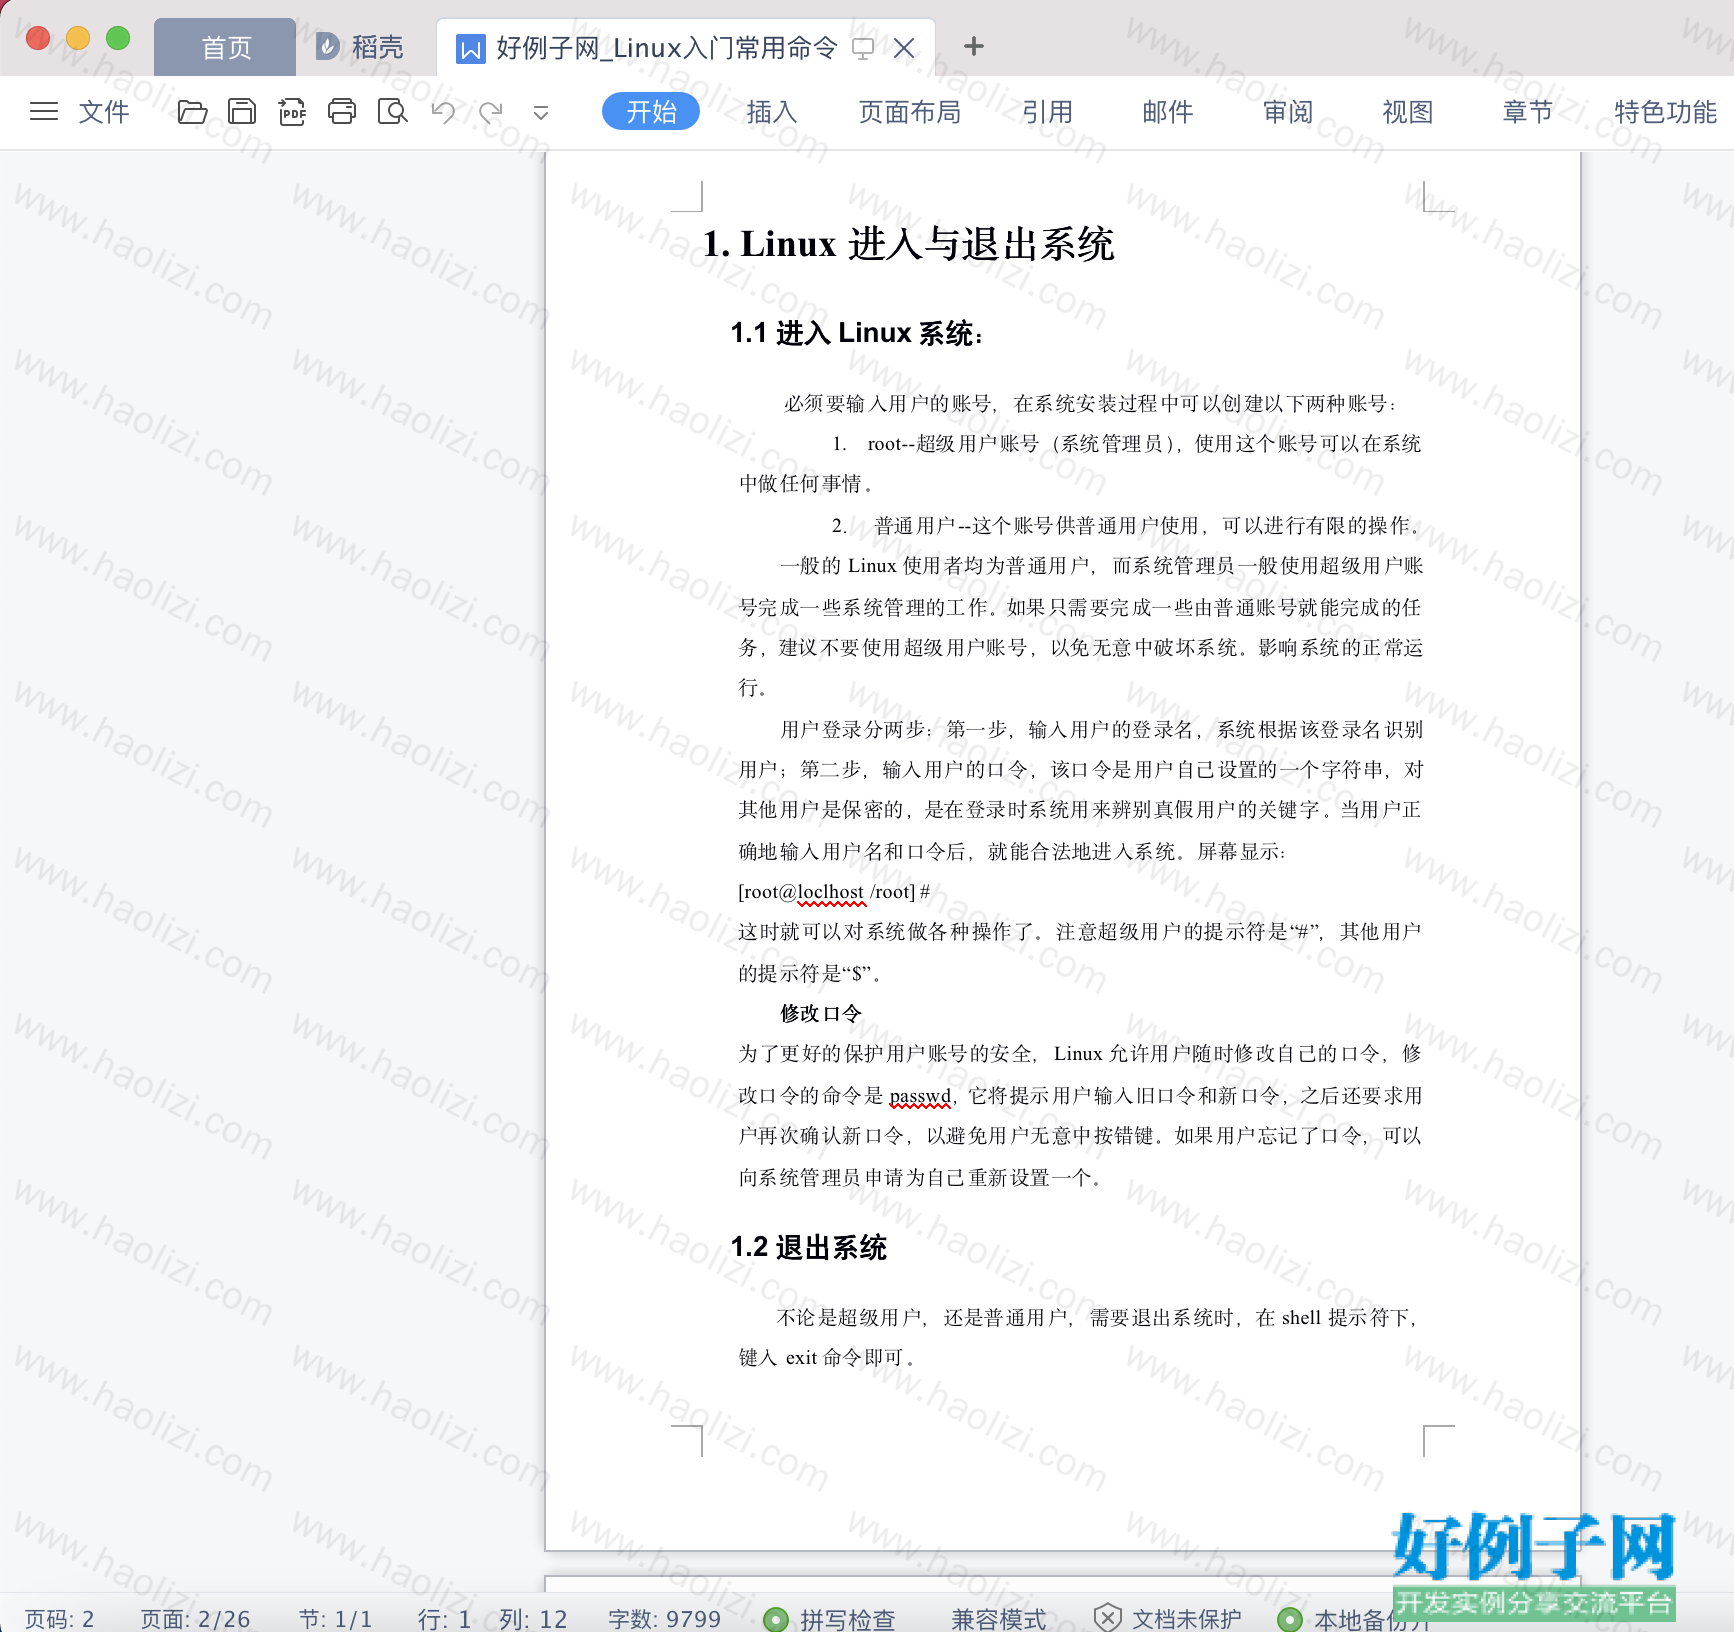
Task: Click the save document icon
Action: (x=242, y=111)
